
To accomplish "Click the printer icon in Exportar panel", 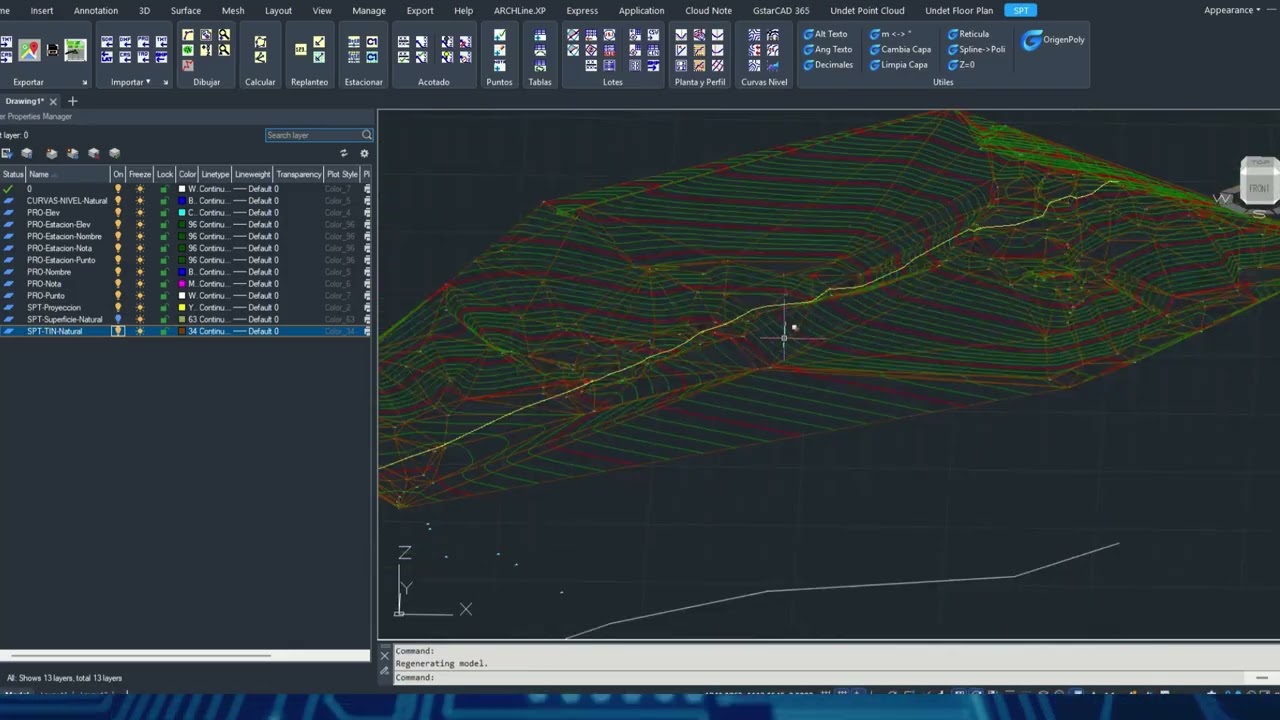I will 53,50.
